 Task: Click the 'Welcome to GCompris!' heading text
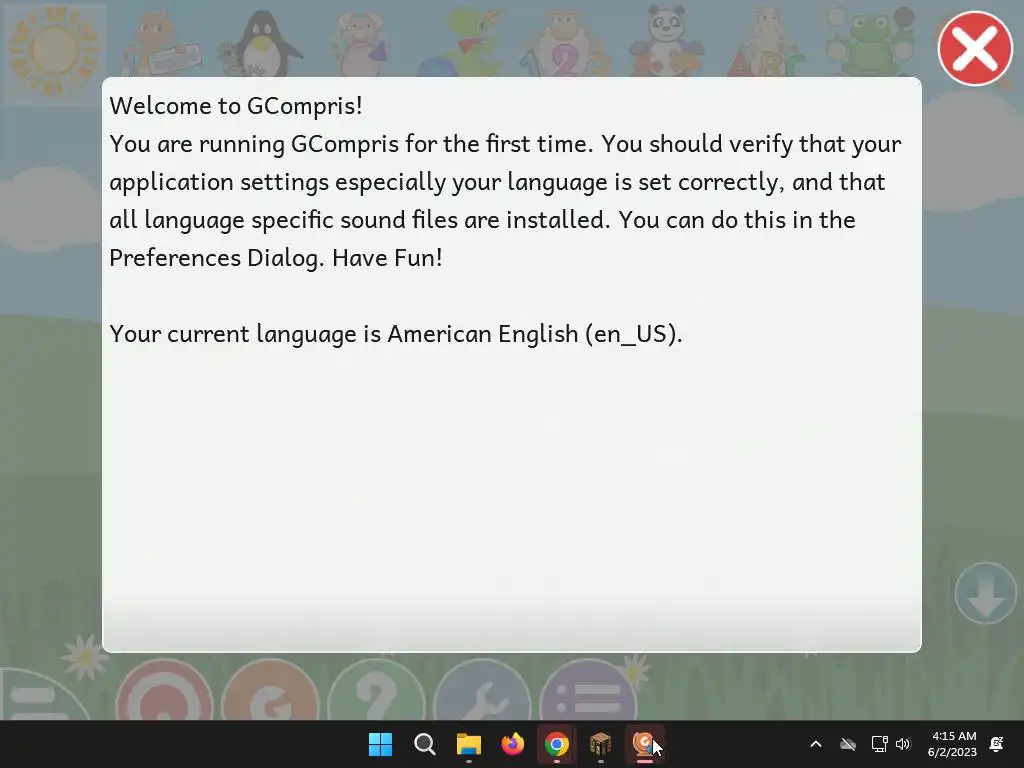click(236, 105)
